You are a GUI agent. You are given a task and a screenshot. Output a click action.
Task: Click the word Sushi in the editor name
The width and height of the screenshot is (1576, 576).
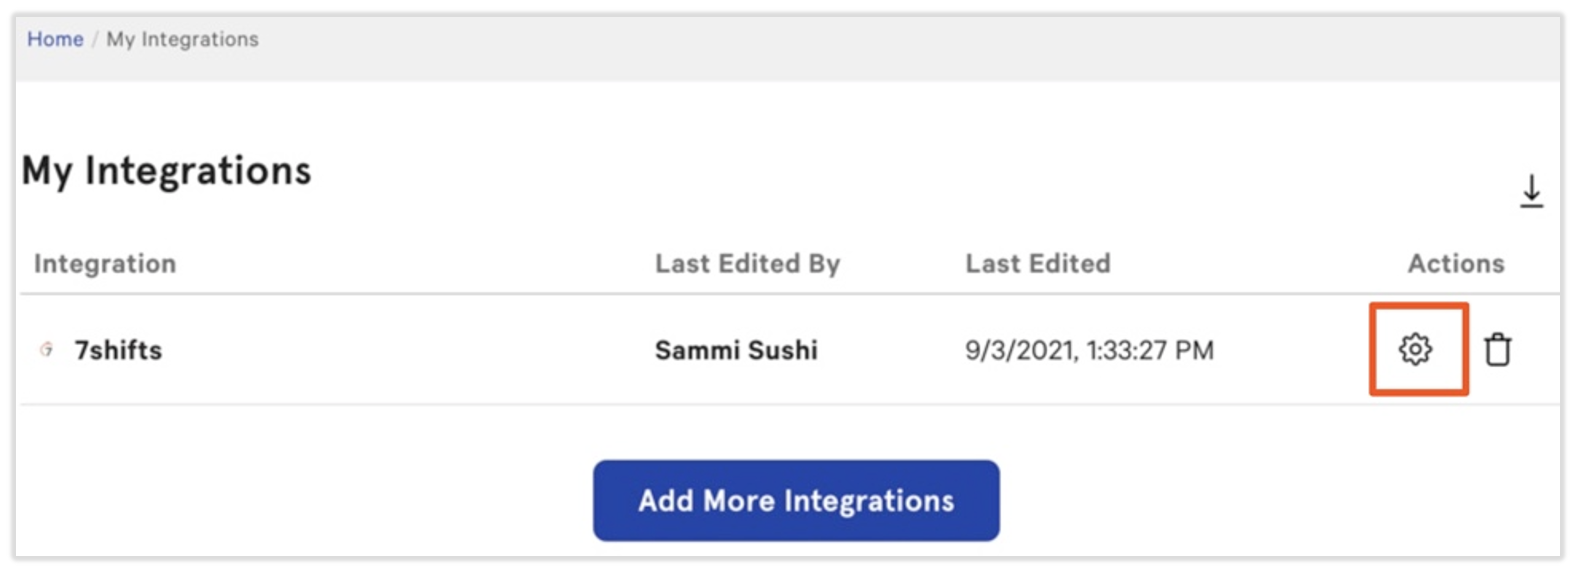pos(782,350)
